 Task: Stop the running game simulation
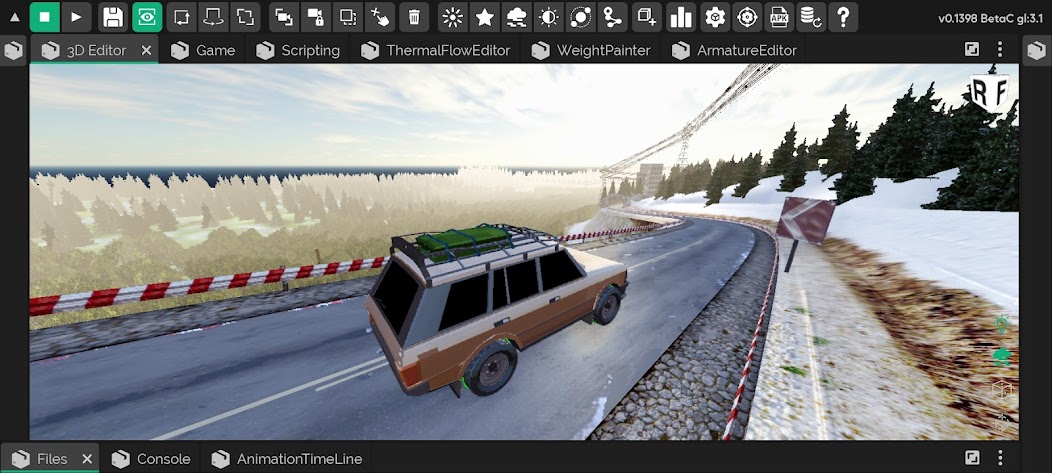pyautogui.click(x=45, y=16)
